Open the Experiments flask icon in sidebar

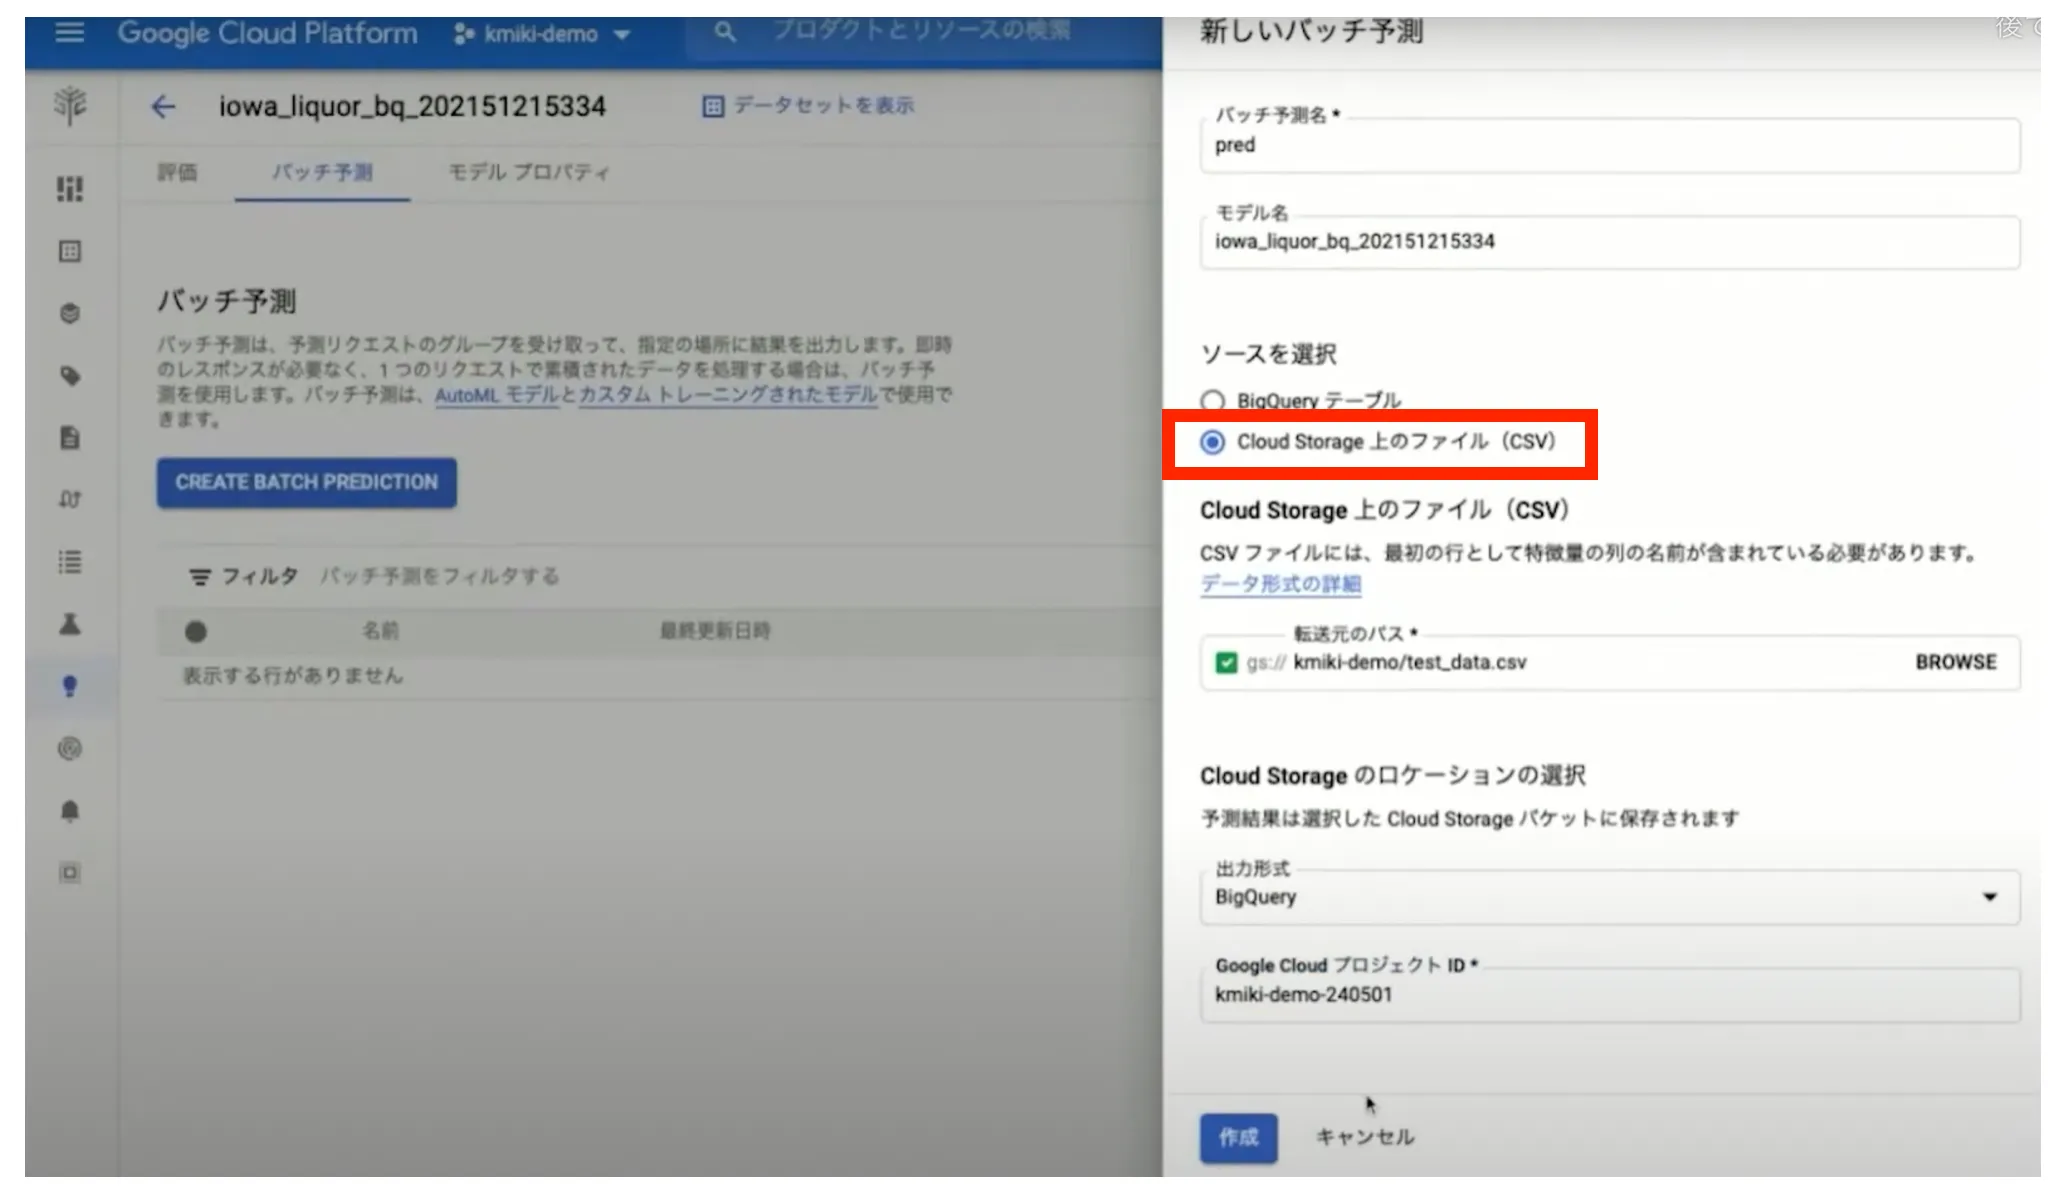tap(70, 624)
